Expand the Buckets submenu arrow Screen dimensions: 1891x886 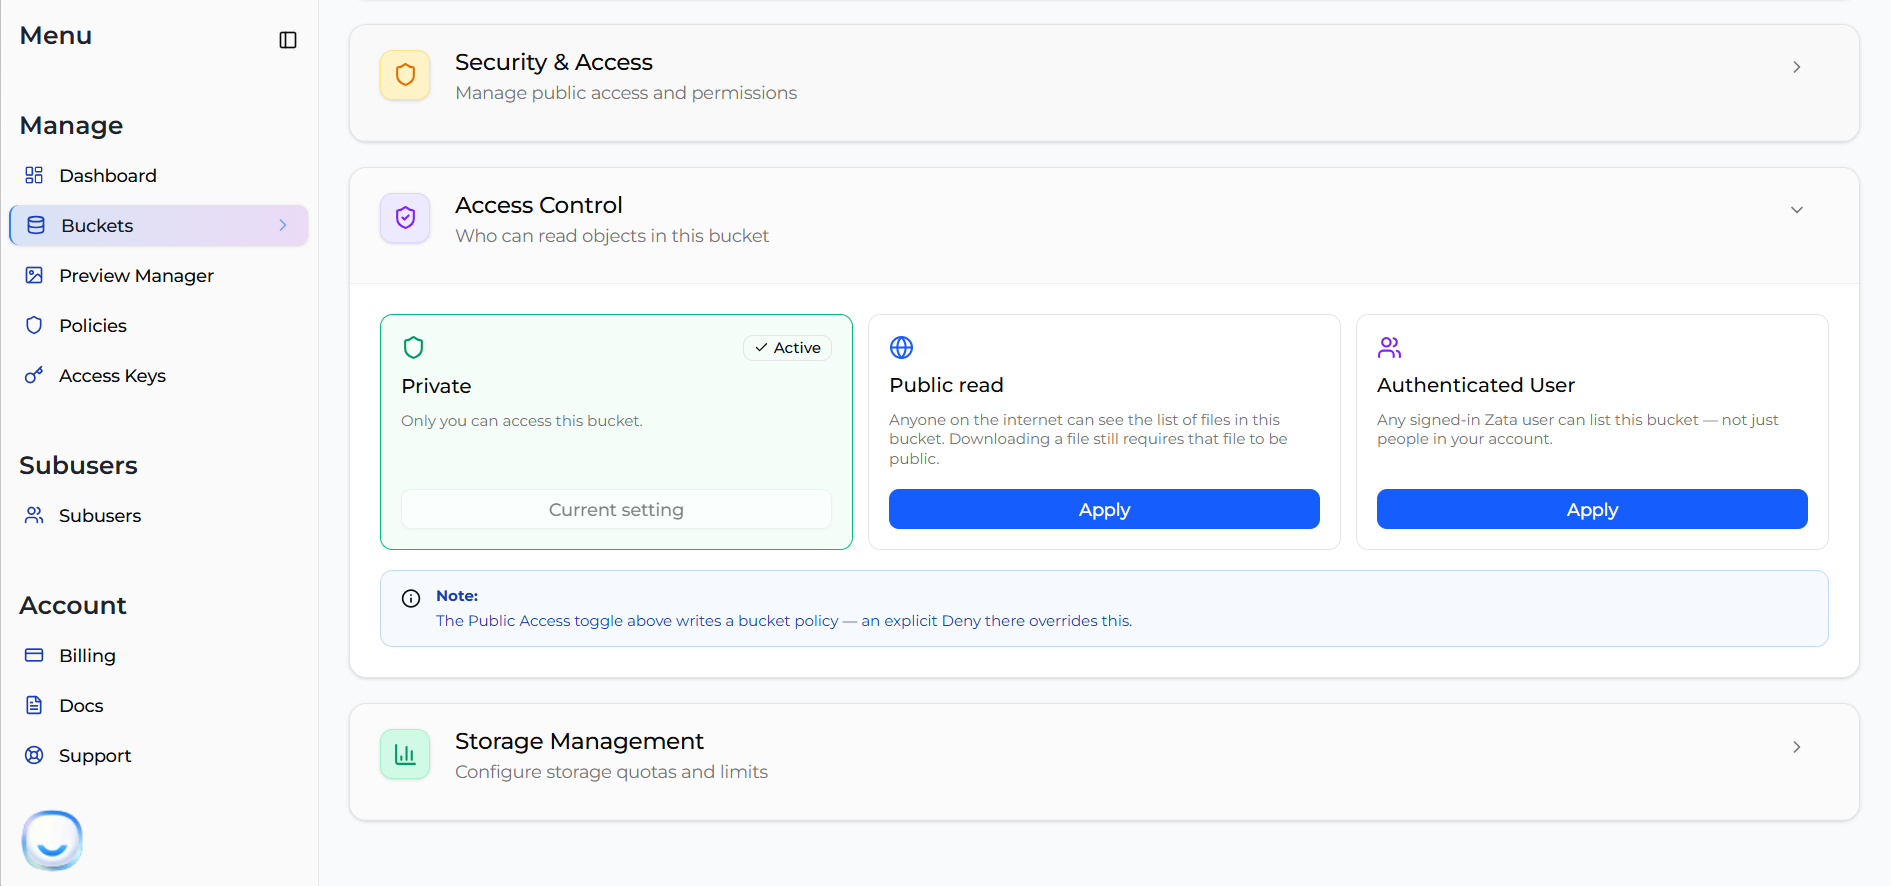point(283,225)
